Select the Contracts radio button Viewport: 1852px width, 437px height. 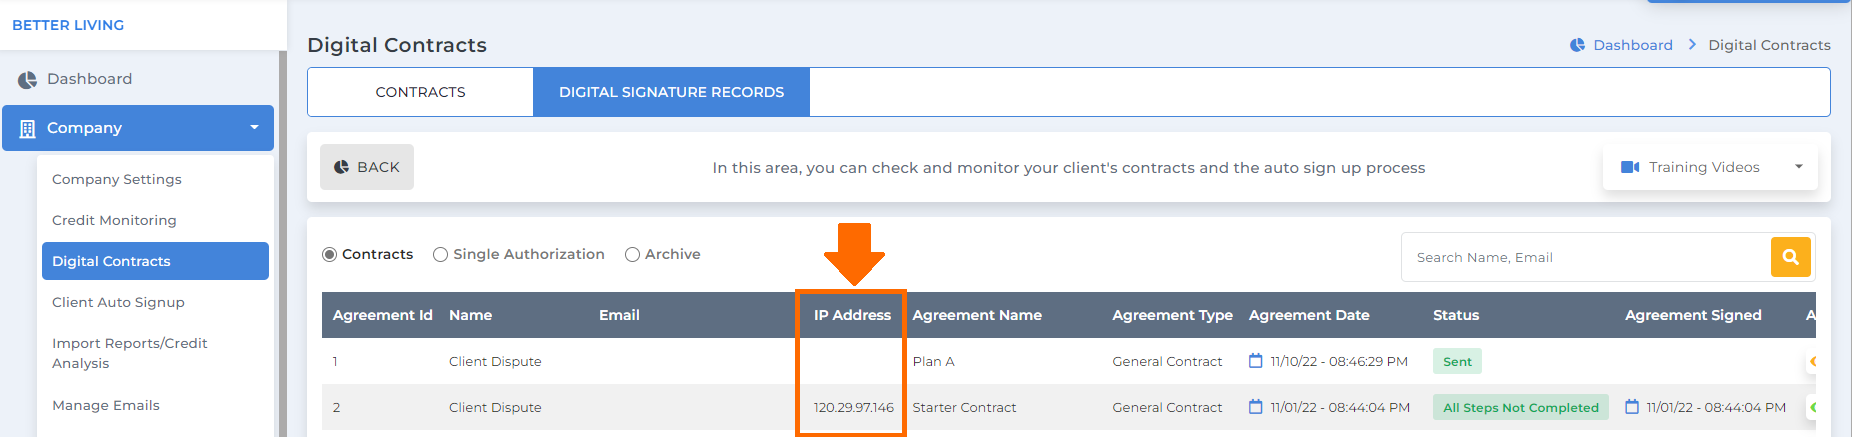click(330, 255)
